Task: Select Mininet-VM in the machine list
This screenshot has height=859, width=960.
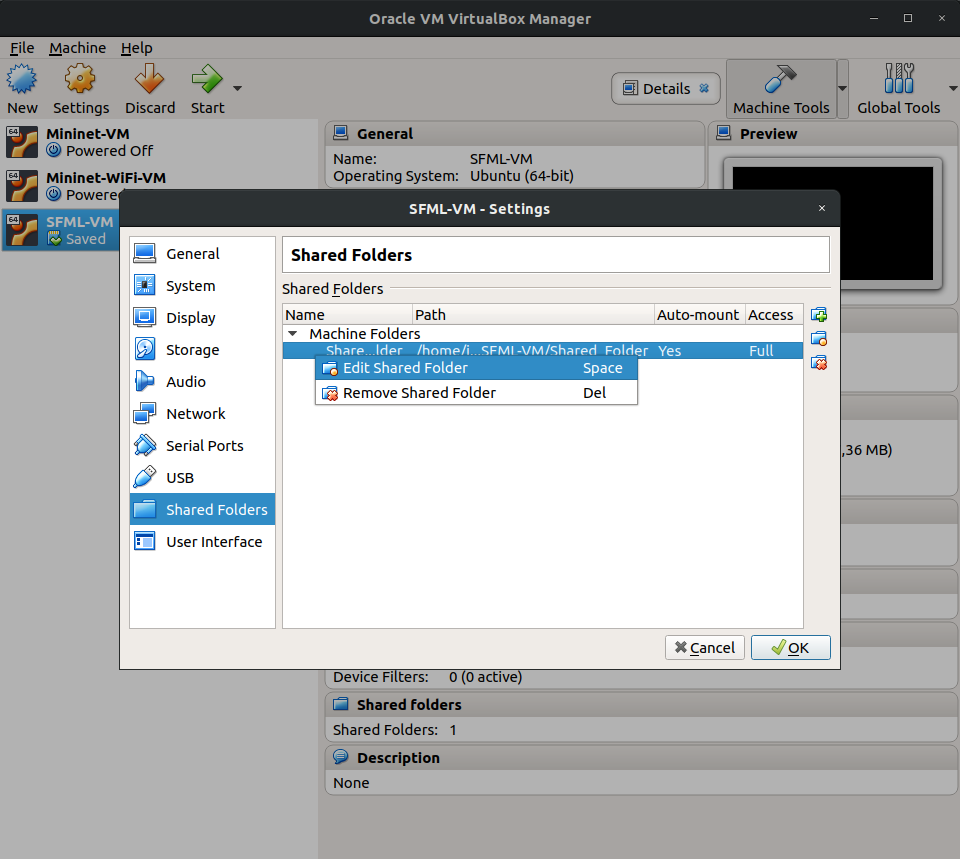Action: pos(87,134)
